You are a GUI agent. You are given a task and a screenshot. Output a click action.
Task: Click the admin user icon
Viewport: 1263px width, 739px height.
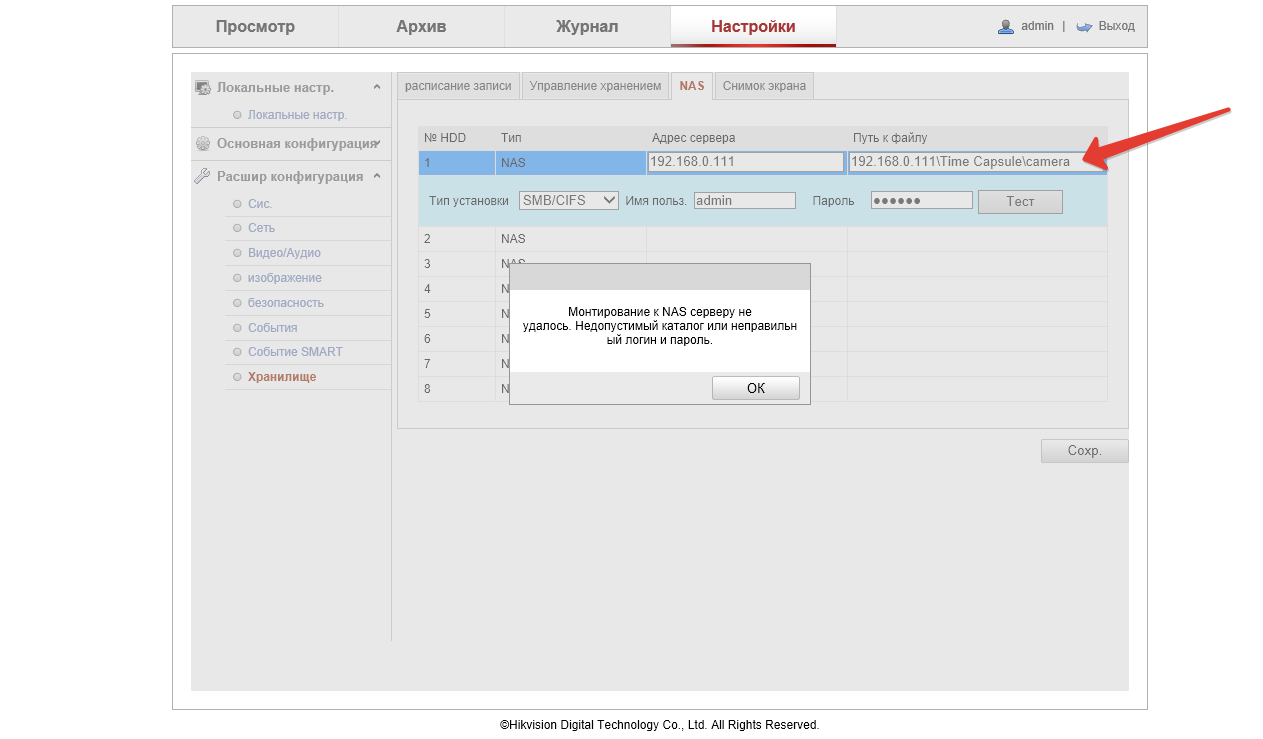(1006, 27)
